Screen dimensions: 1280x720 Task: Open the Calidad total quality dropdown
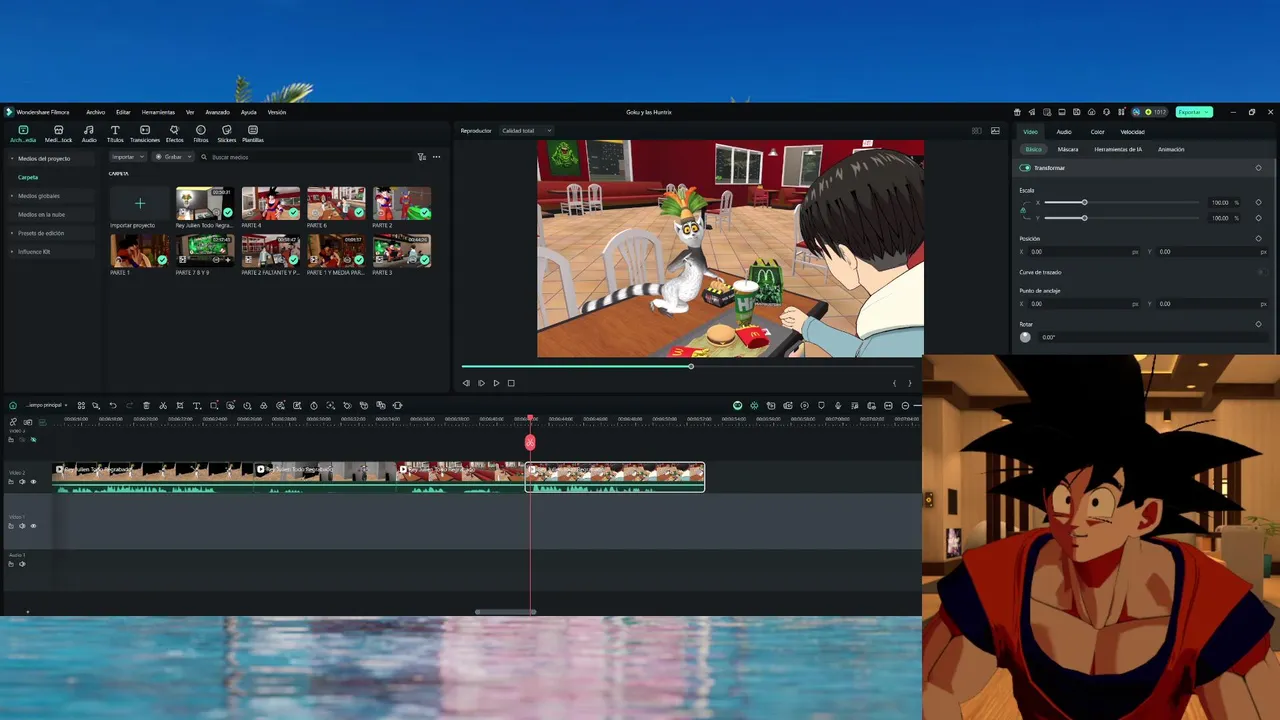(526, 131)
